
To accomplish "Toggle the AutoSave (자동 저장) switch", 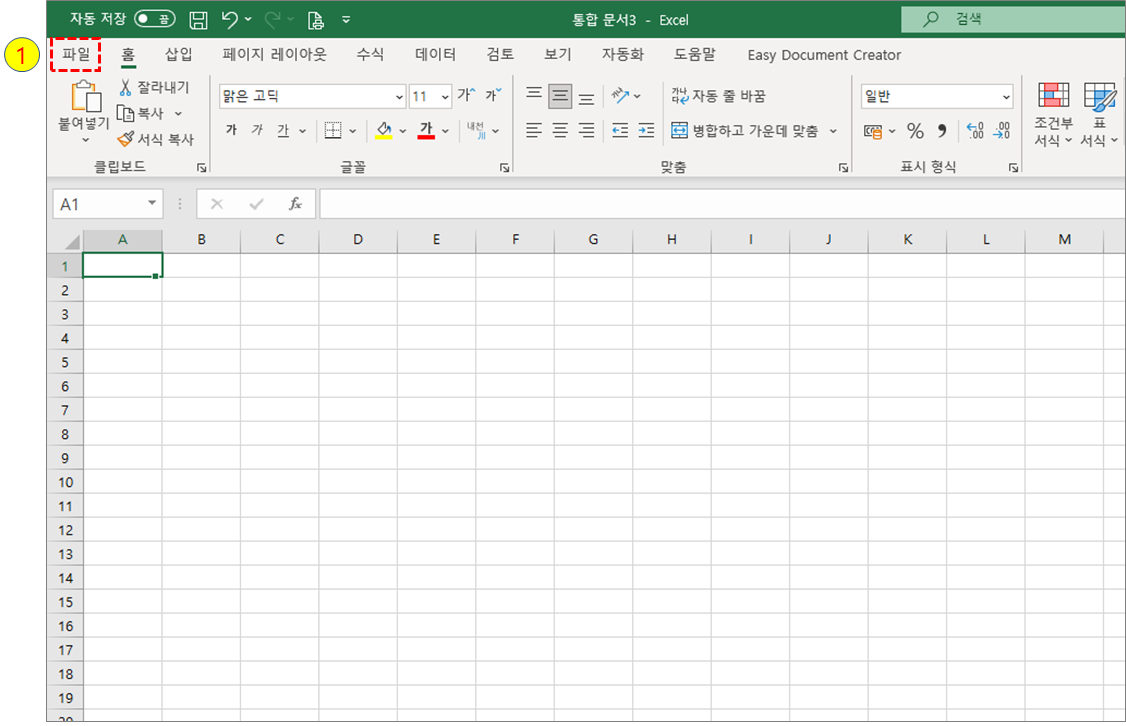I will 154,19.
